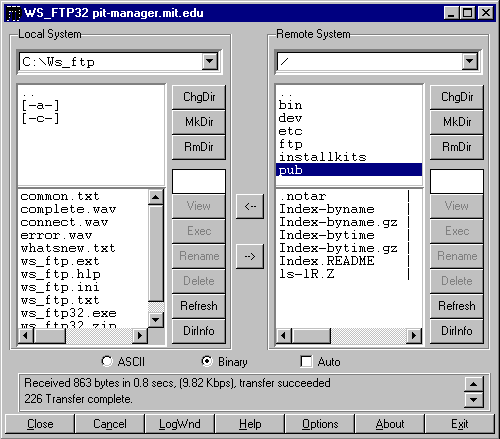Image resolution: width=500 pixels, height=439 pixels.
Task: Select local drive [-a-]
Action: (40, 105)
